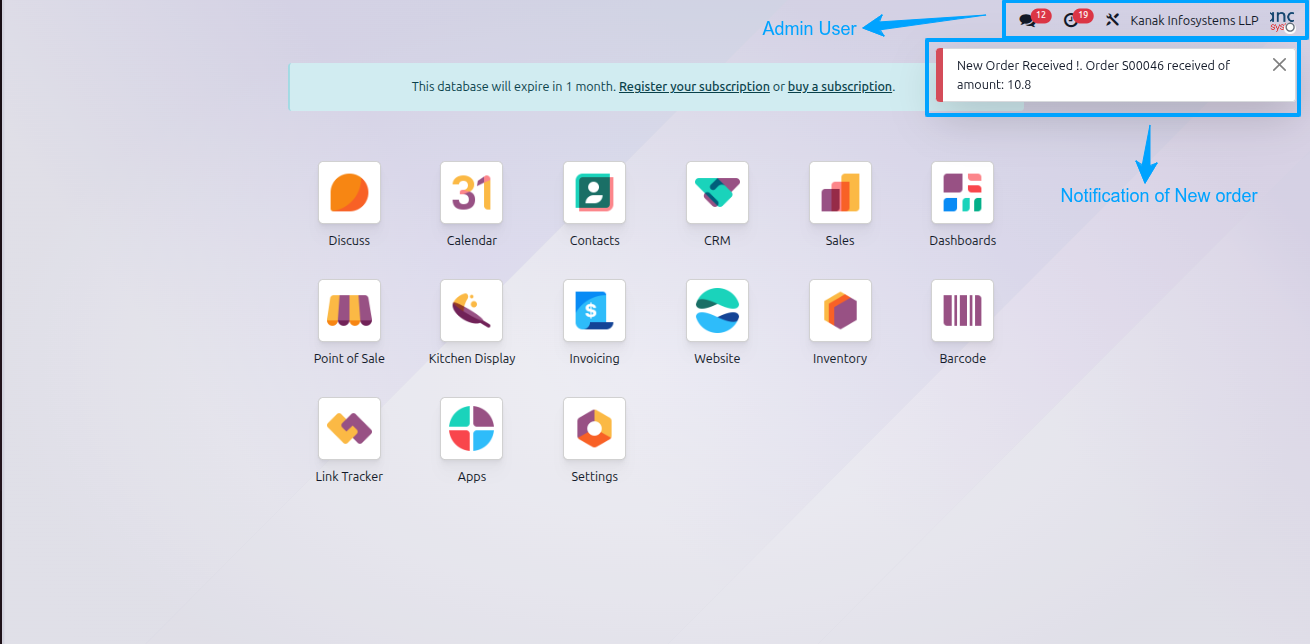
Task: Open the Sales app
Action: pyautogui.click(x=840, y=193)
